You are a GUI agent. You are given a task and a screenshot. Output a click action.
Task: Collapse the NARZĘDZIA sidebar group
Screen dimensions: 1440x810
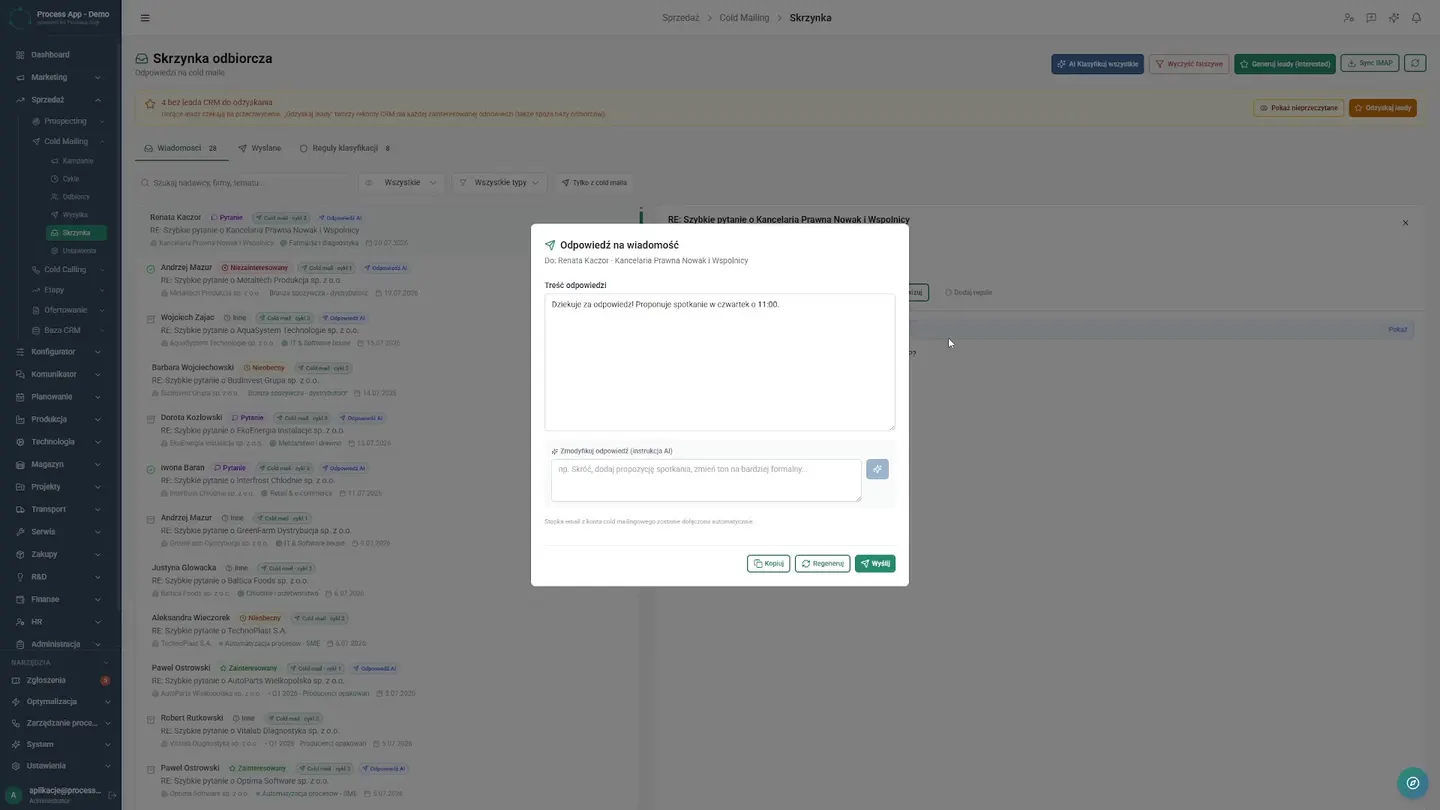click(60, 662)
